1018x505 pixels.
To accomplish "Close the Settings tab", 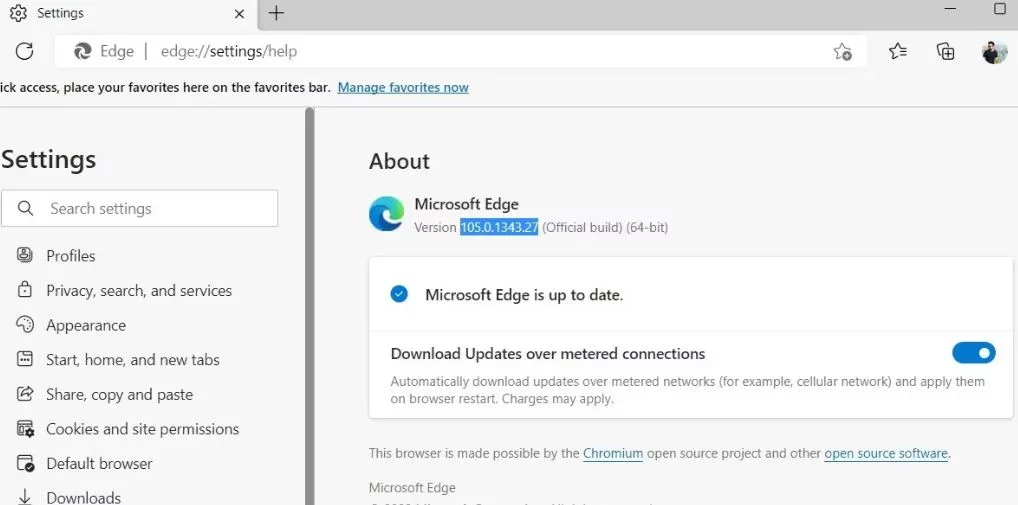I will click(239, 13).
